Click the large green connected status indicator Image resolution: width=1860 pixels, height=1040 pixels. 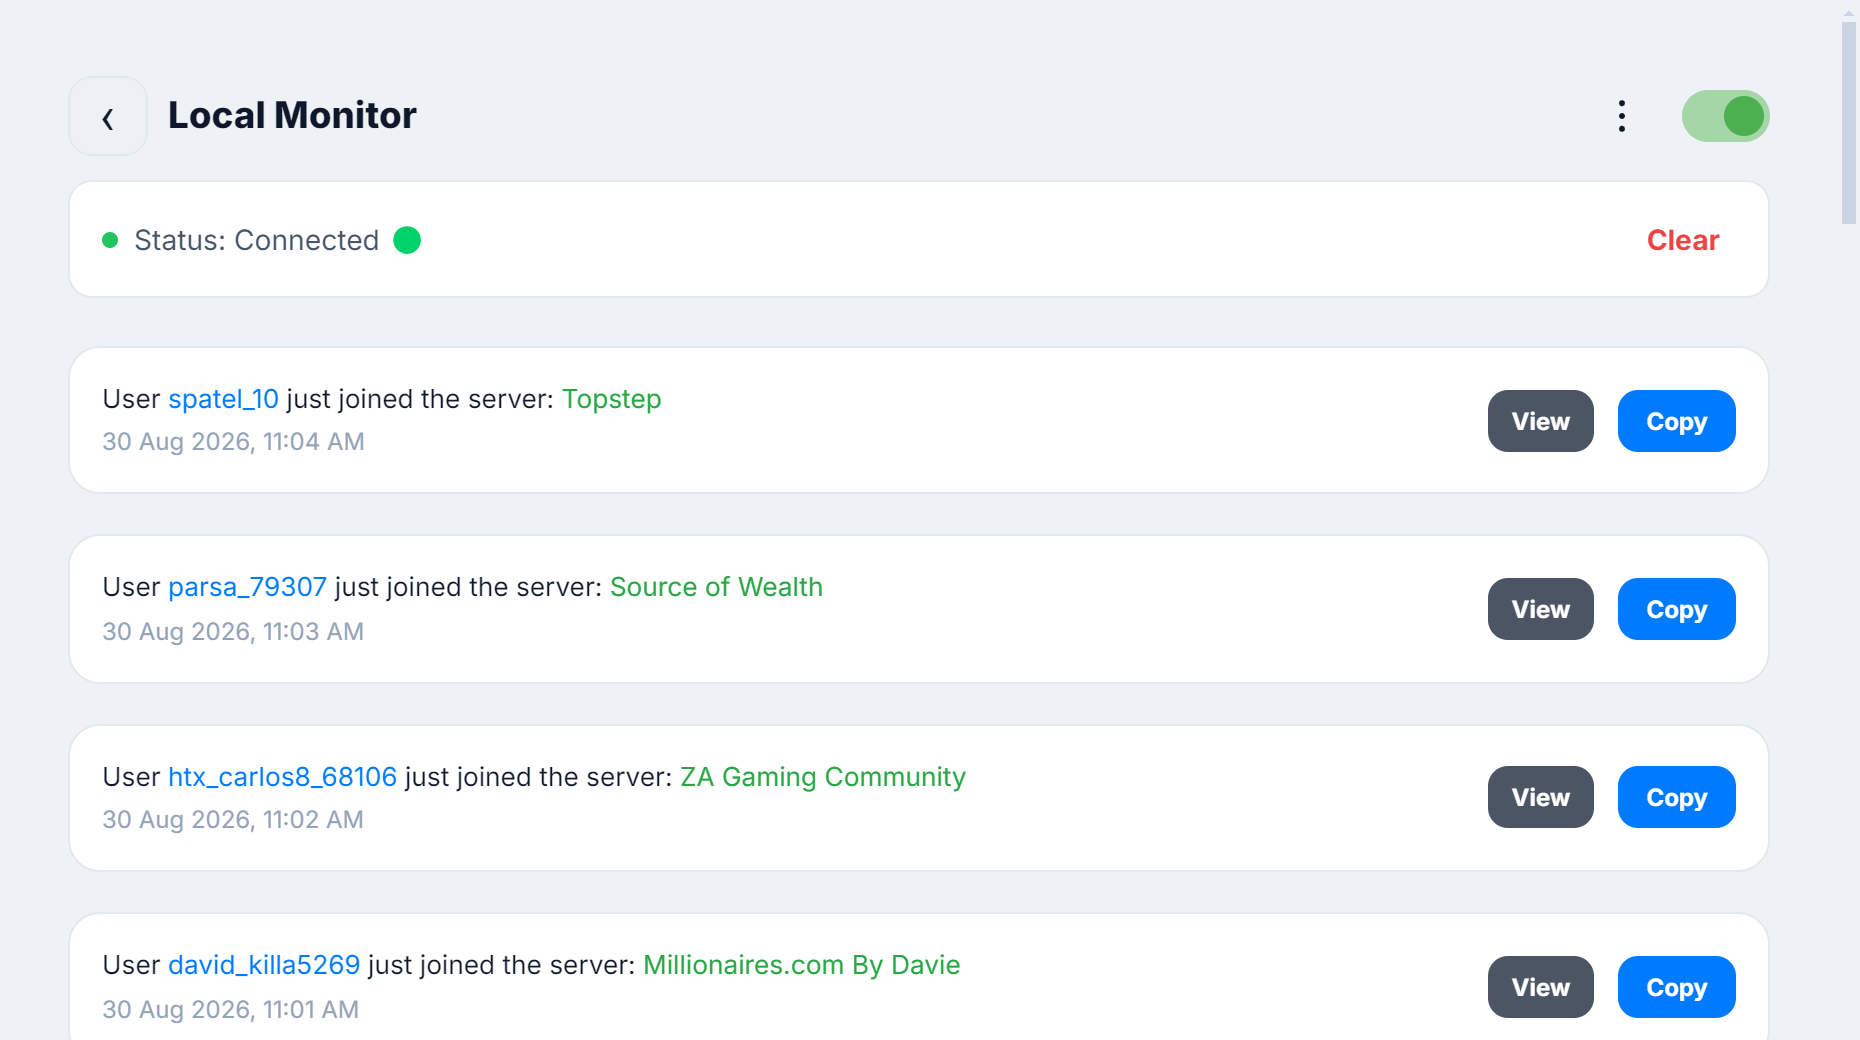pyautogui.click(x=407, y=240)
